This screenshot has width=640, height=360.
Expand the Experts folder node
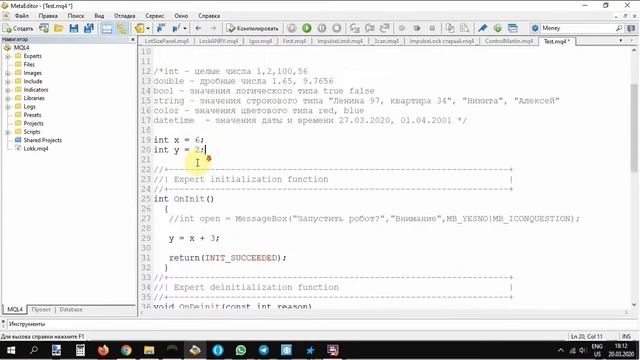[8, 56]
